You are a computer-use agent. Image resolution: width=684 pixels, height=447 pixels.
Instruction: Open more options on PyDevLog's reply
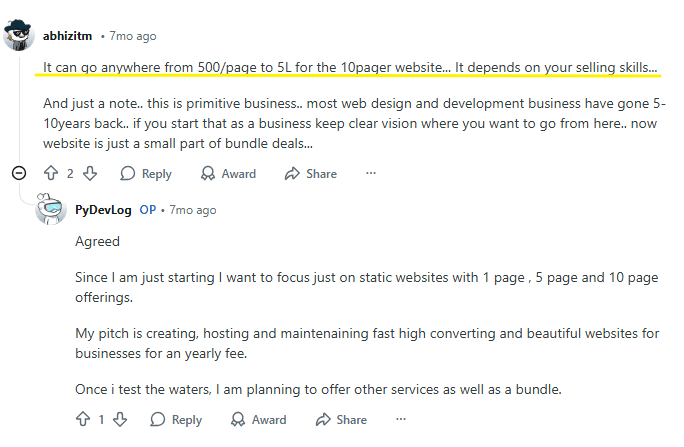401,420
